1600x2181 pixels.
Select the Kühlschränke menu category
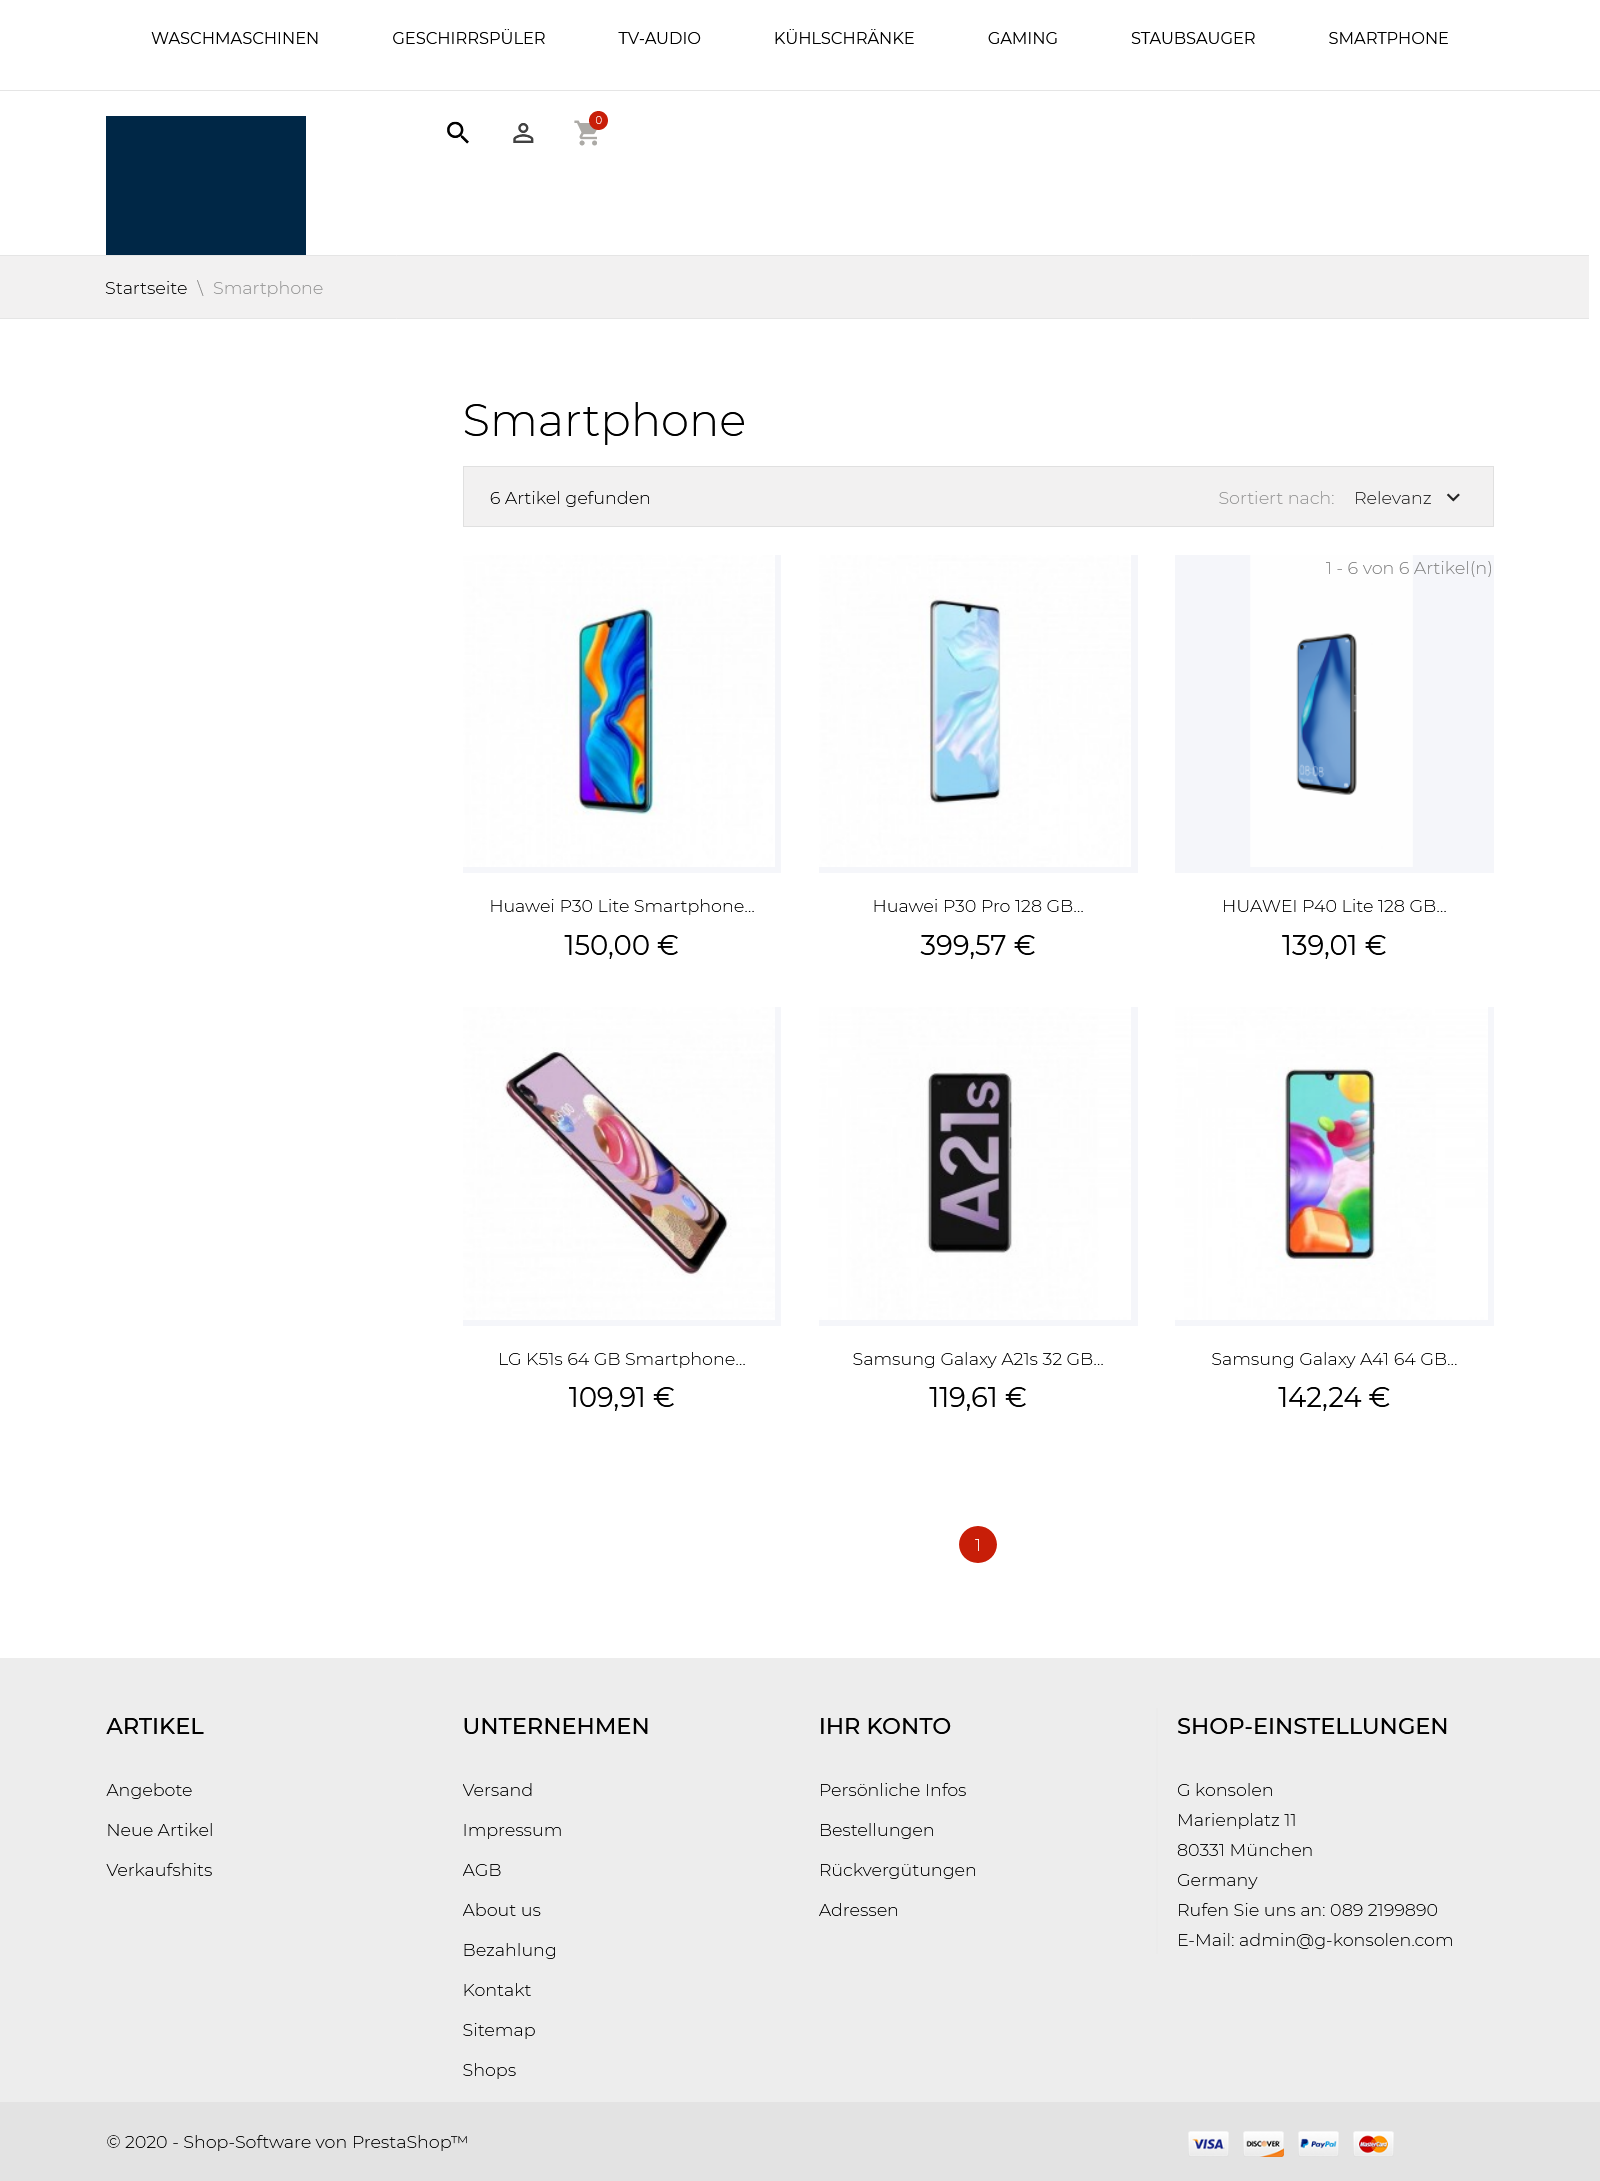click(844, 38)
